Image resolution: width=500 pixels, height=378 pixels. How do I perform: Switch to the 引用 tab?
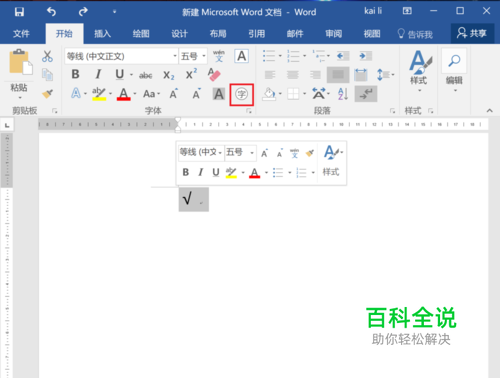tap(257, 34)
